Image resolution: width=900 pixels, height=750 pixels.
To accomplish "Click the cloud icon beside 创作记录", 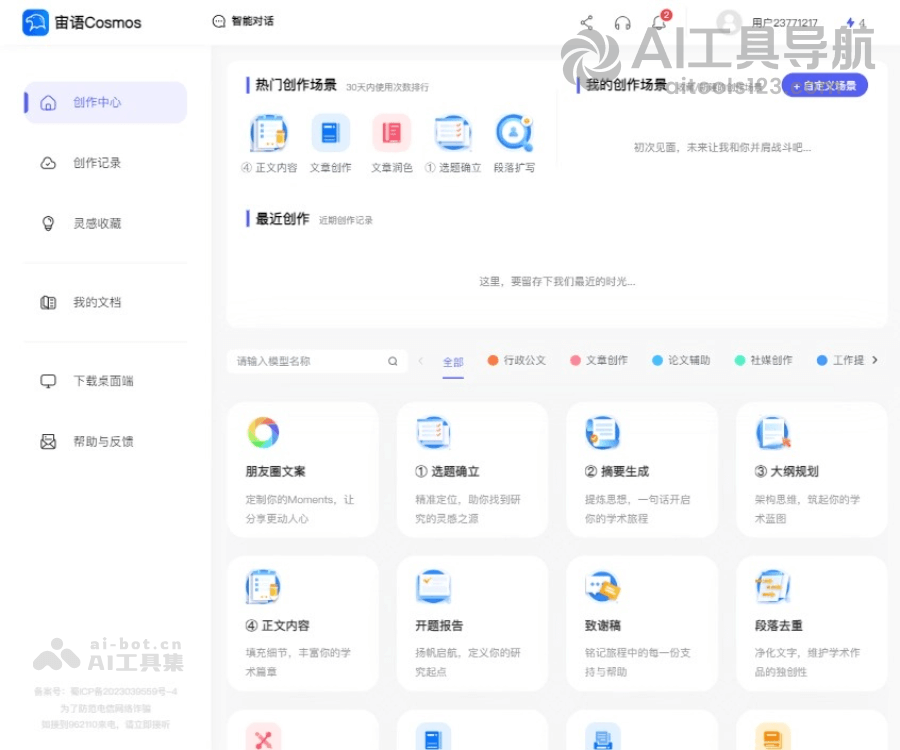I will [48, 163].
